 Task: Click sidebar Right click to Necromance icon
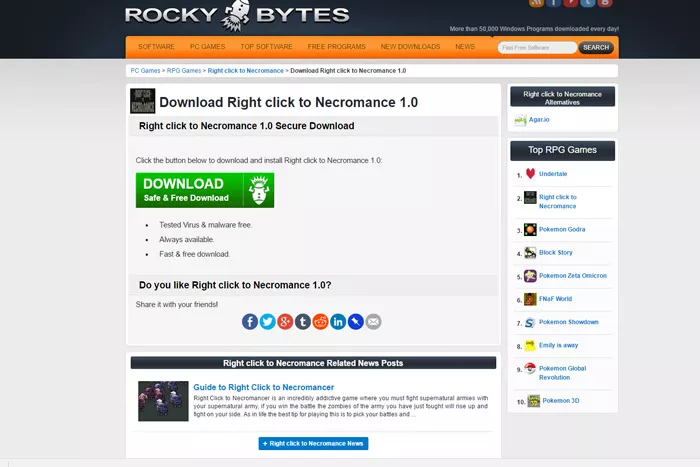click(530, 197)
